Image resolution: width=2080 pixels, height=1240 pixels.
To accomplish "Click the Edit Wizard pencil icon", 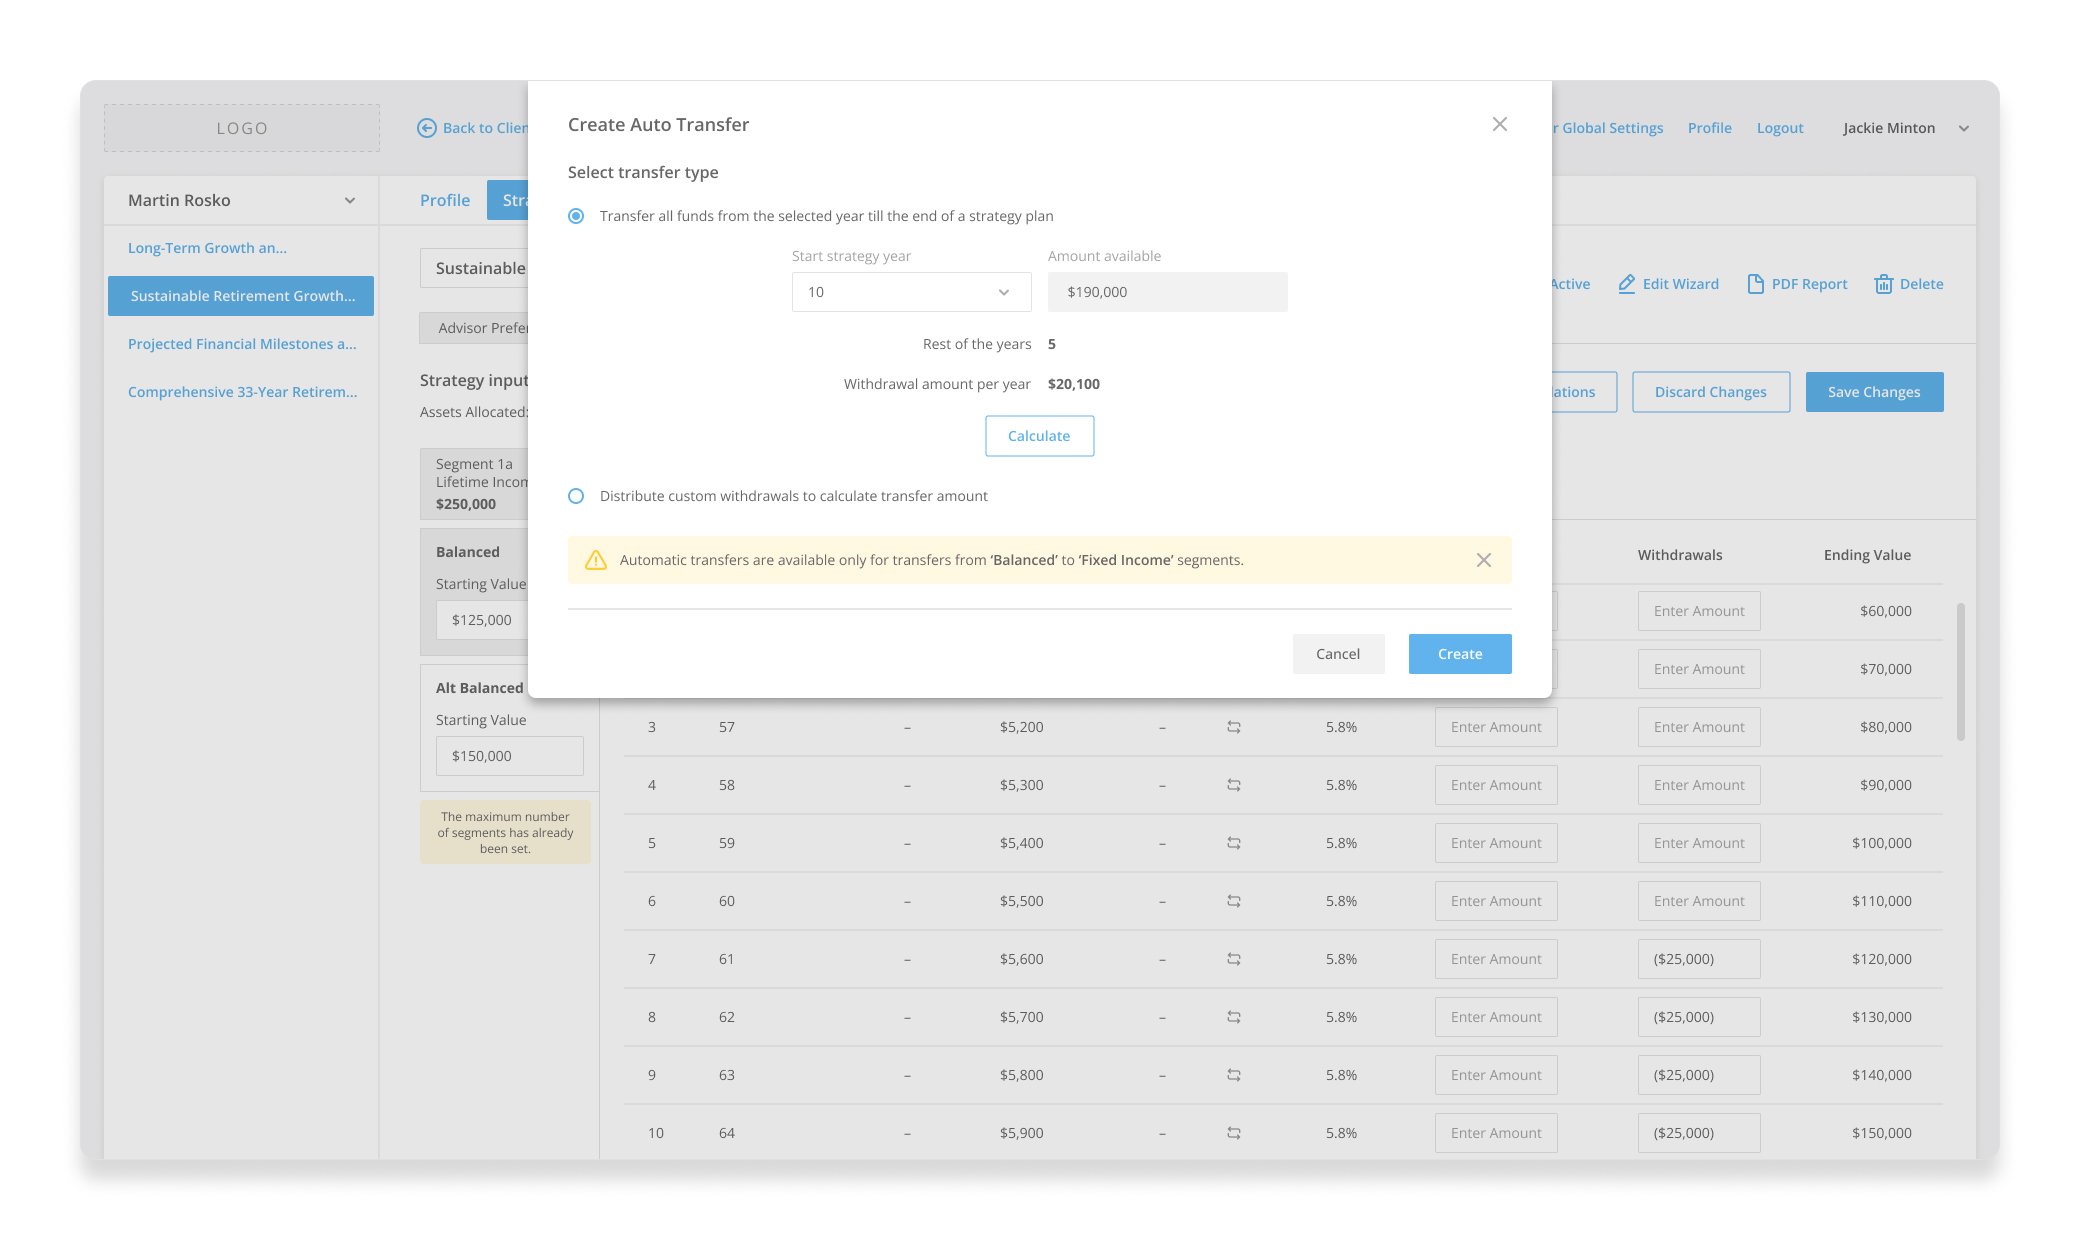I will pos(1627,284).
